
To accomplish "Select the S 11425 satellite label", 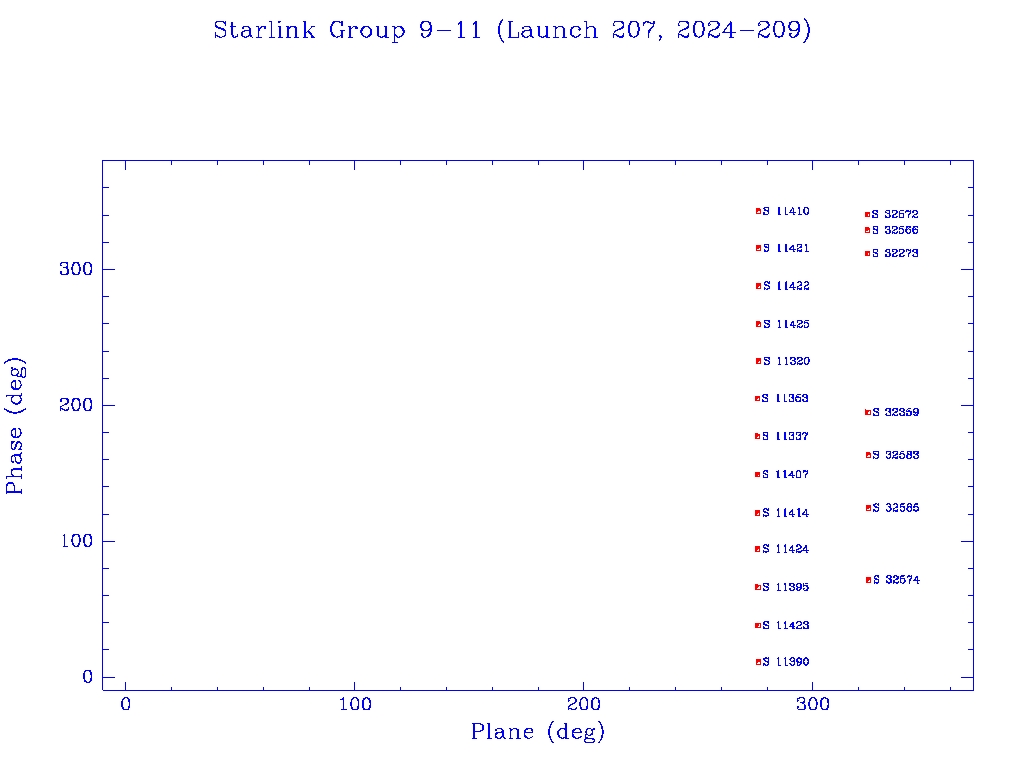I will click(786, 325).
